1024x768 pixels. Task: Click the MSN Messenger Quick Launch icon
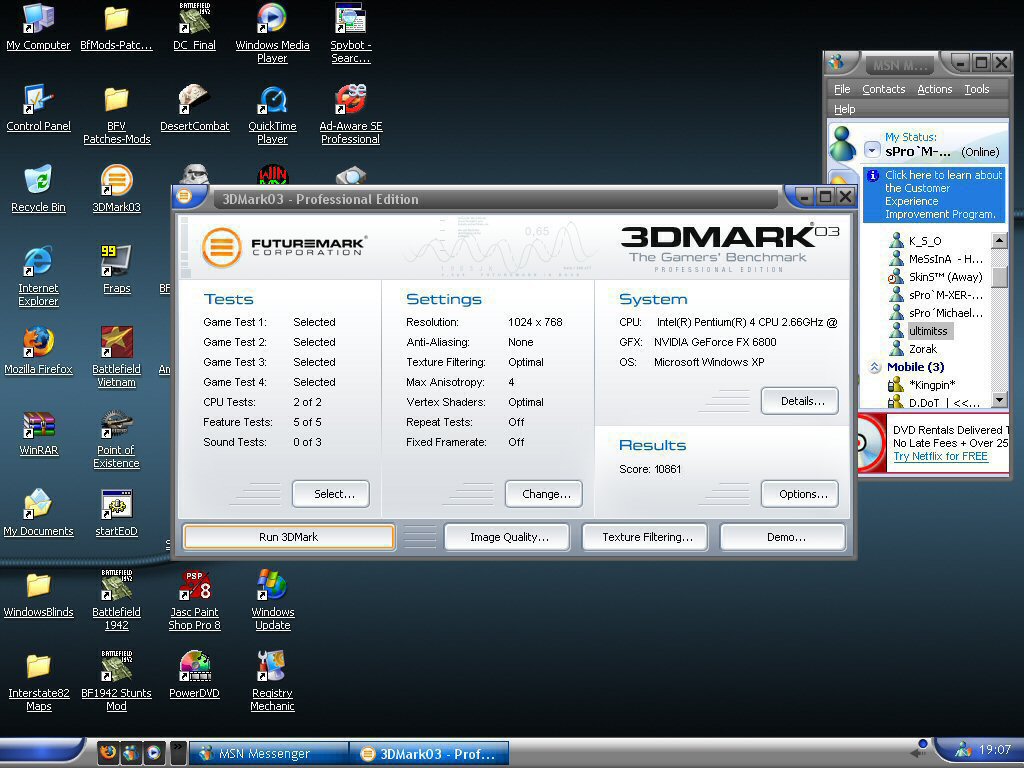(x=131, y=753)
